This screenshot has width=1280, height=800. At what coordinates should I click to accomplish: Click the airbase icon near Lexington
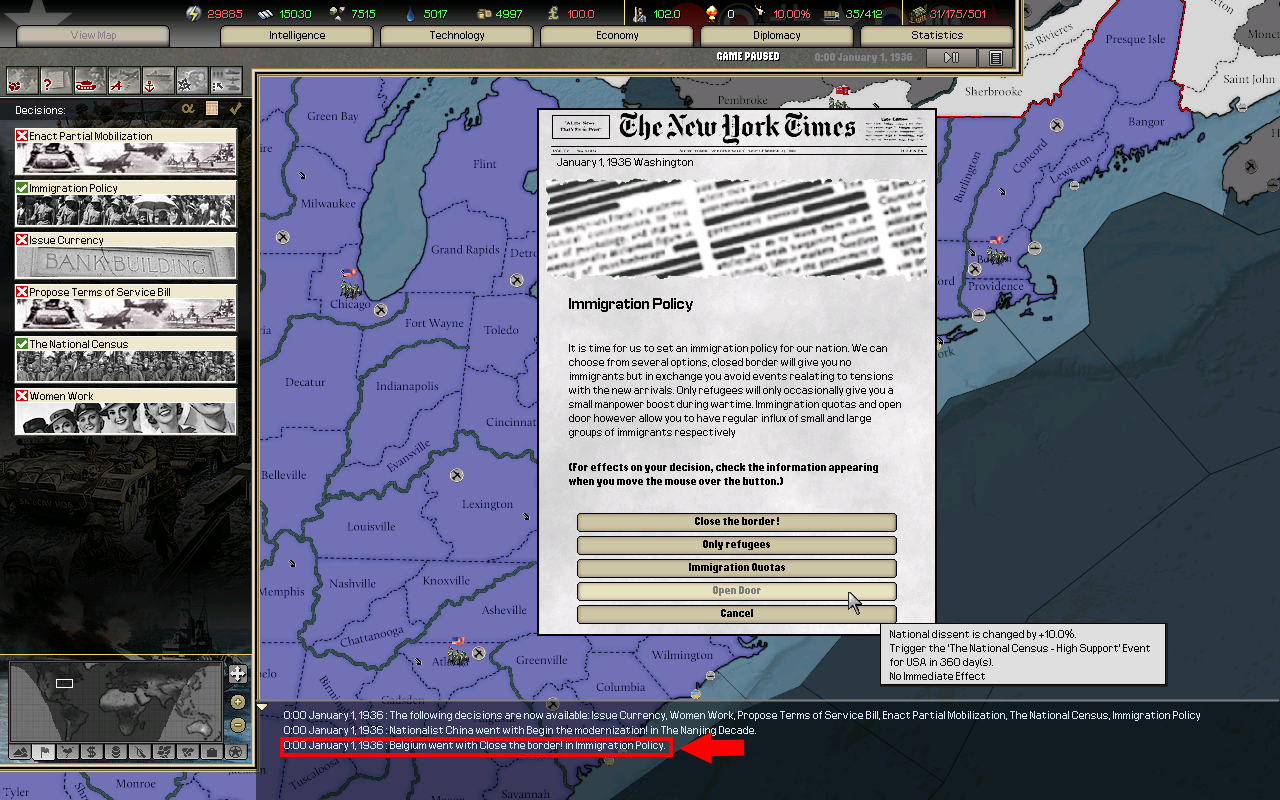[x=457, y=475]
